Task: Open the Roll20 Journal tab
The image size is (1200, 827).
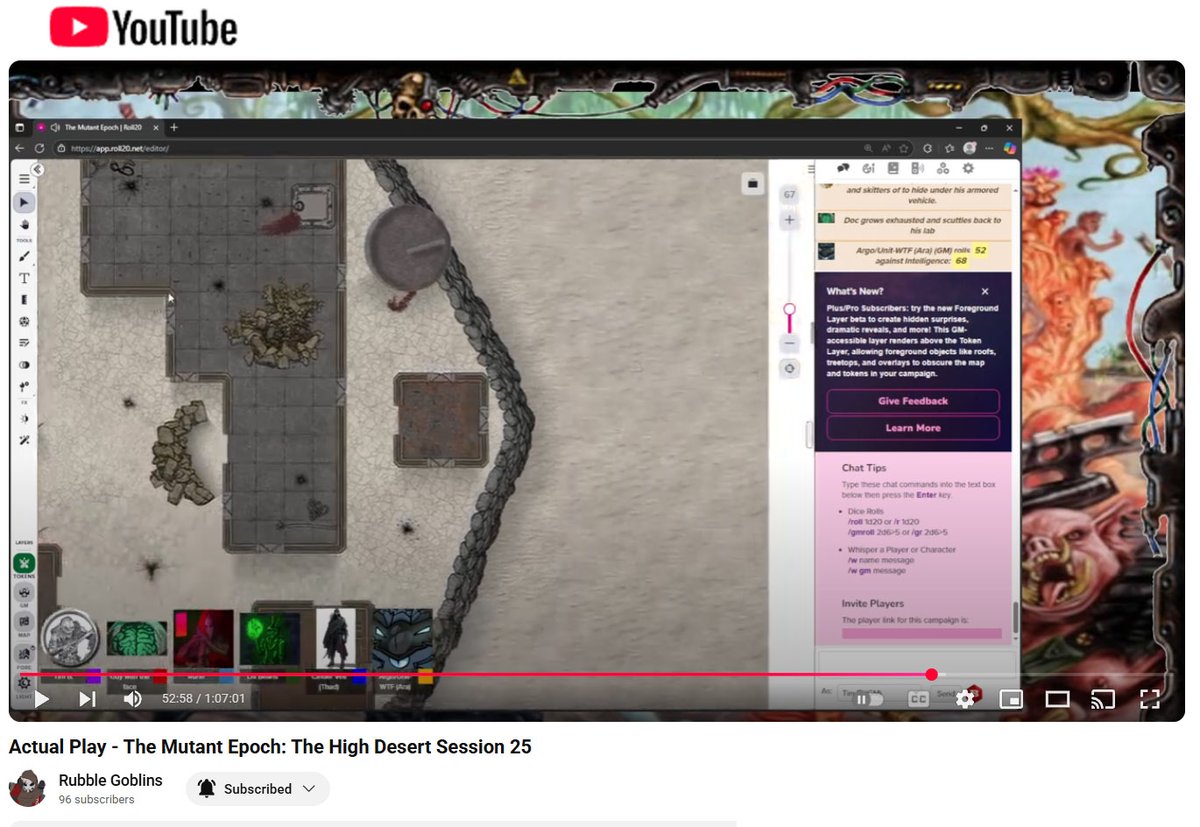Action: click(x=893, y=168)
